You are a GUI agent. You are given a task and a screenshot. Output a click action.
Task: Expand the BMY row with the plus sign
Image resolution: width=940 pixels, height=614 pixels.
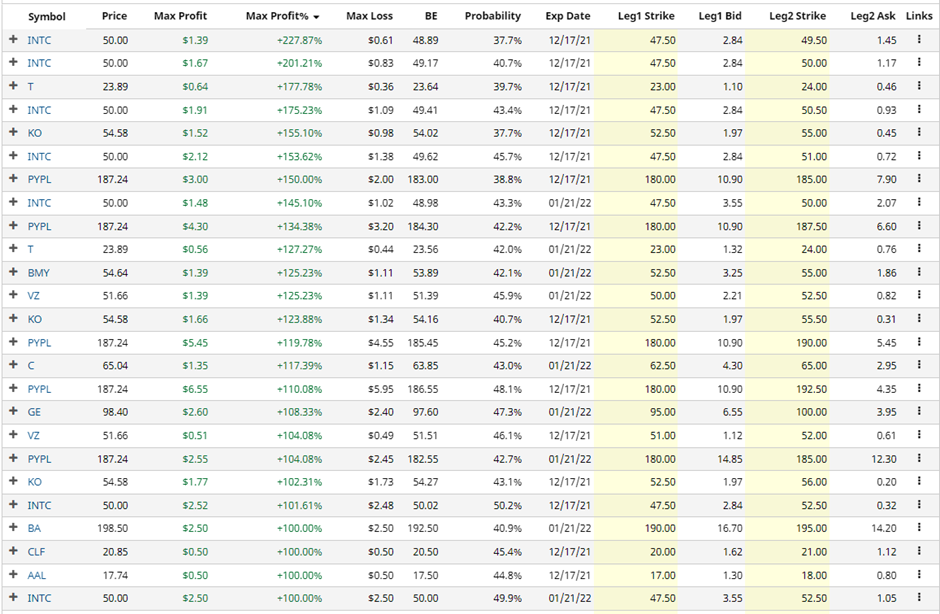(x=13, y=272)
